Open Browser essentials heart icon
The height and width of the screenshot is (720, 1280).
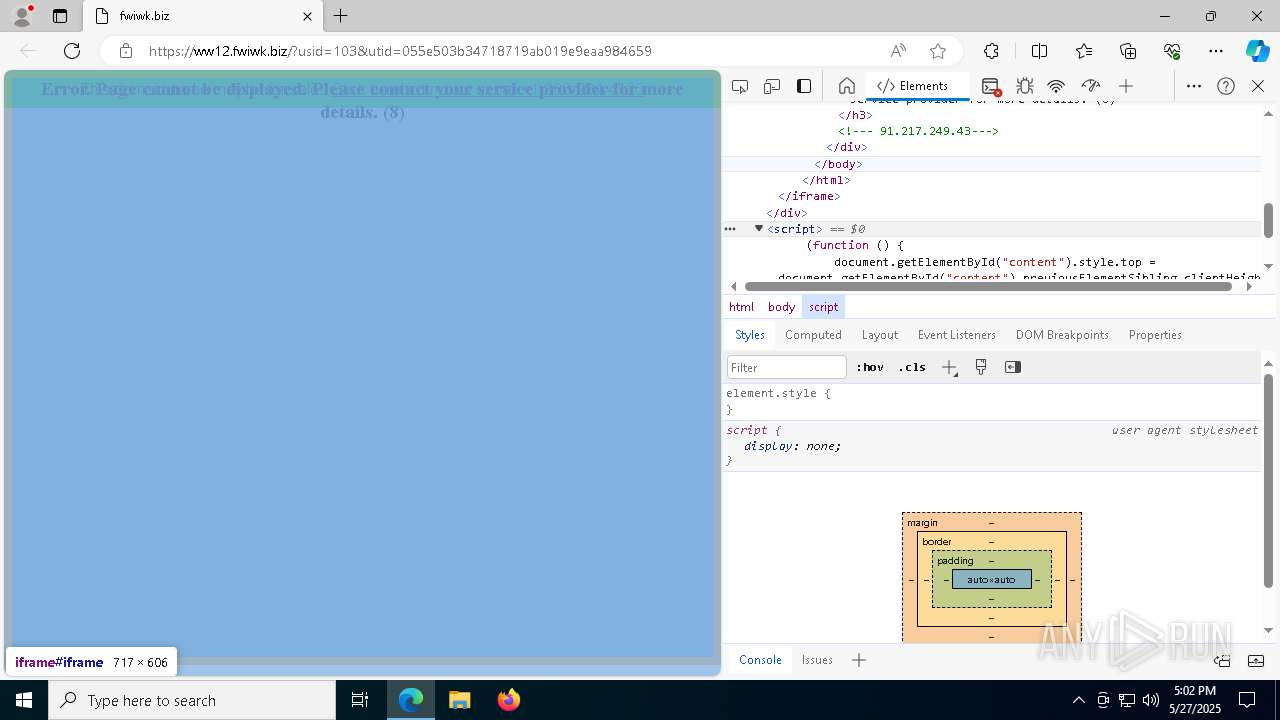click(x=1172, y=51)
